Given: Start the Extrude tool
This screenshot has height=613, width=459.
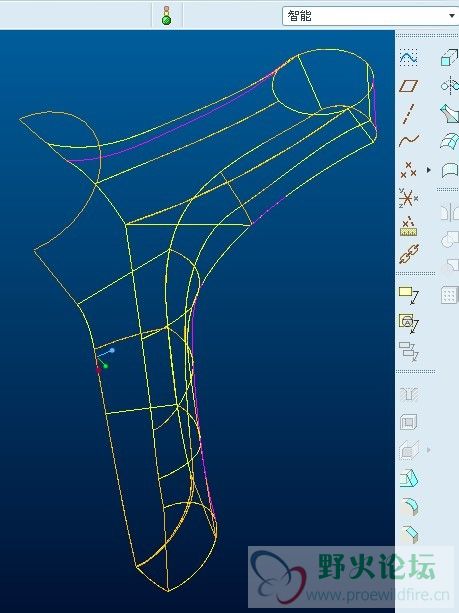Looking at the screenshot, I should tap(449, 57).
